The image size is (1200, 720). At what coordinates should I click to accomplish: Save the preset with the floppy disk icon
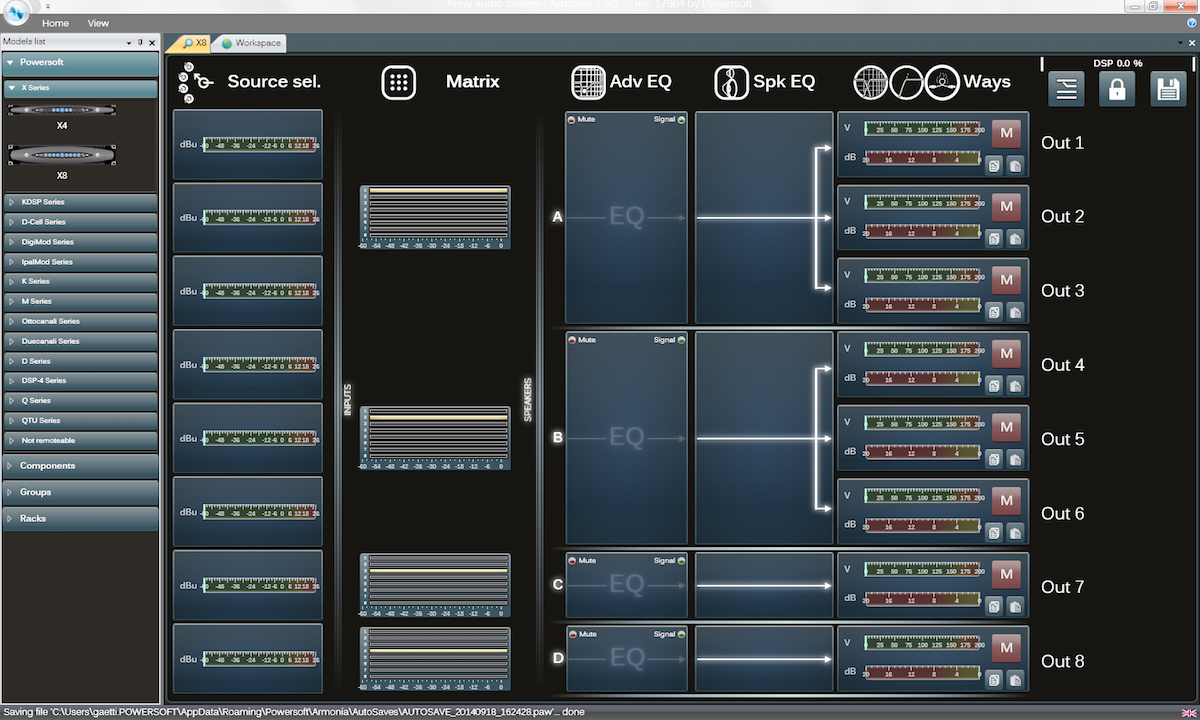1168,88
